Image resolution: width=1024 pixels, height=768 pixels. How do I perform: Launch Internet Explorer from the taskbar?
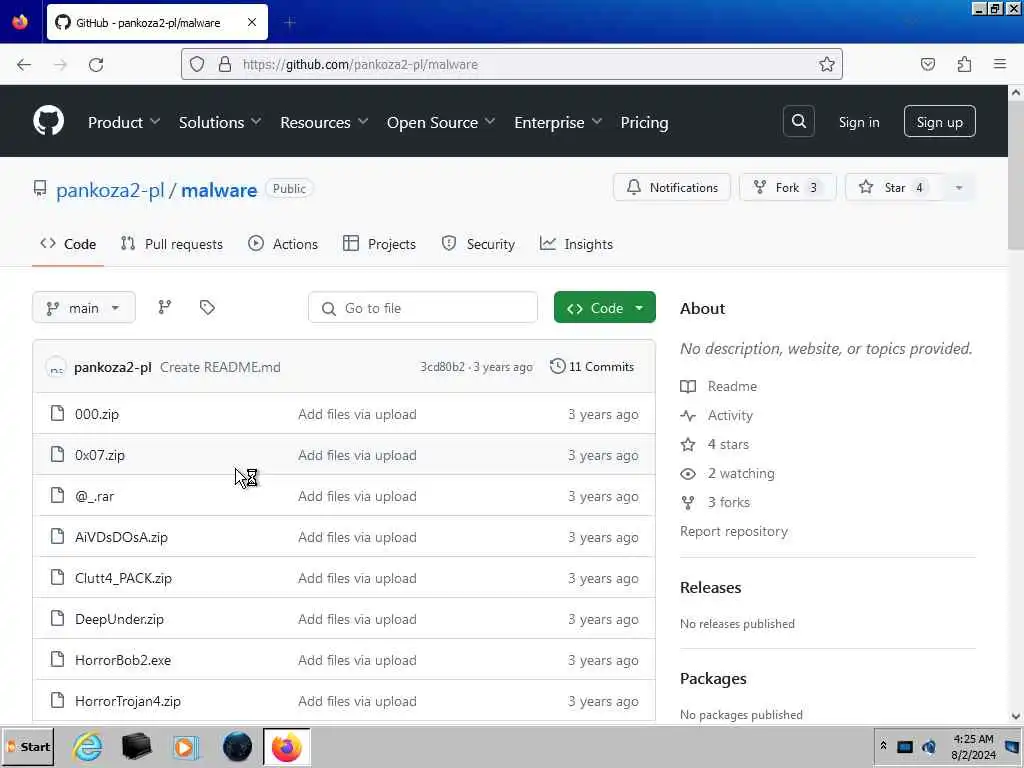point(88,746)
